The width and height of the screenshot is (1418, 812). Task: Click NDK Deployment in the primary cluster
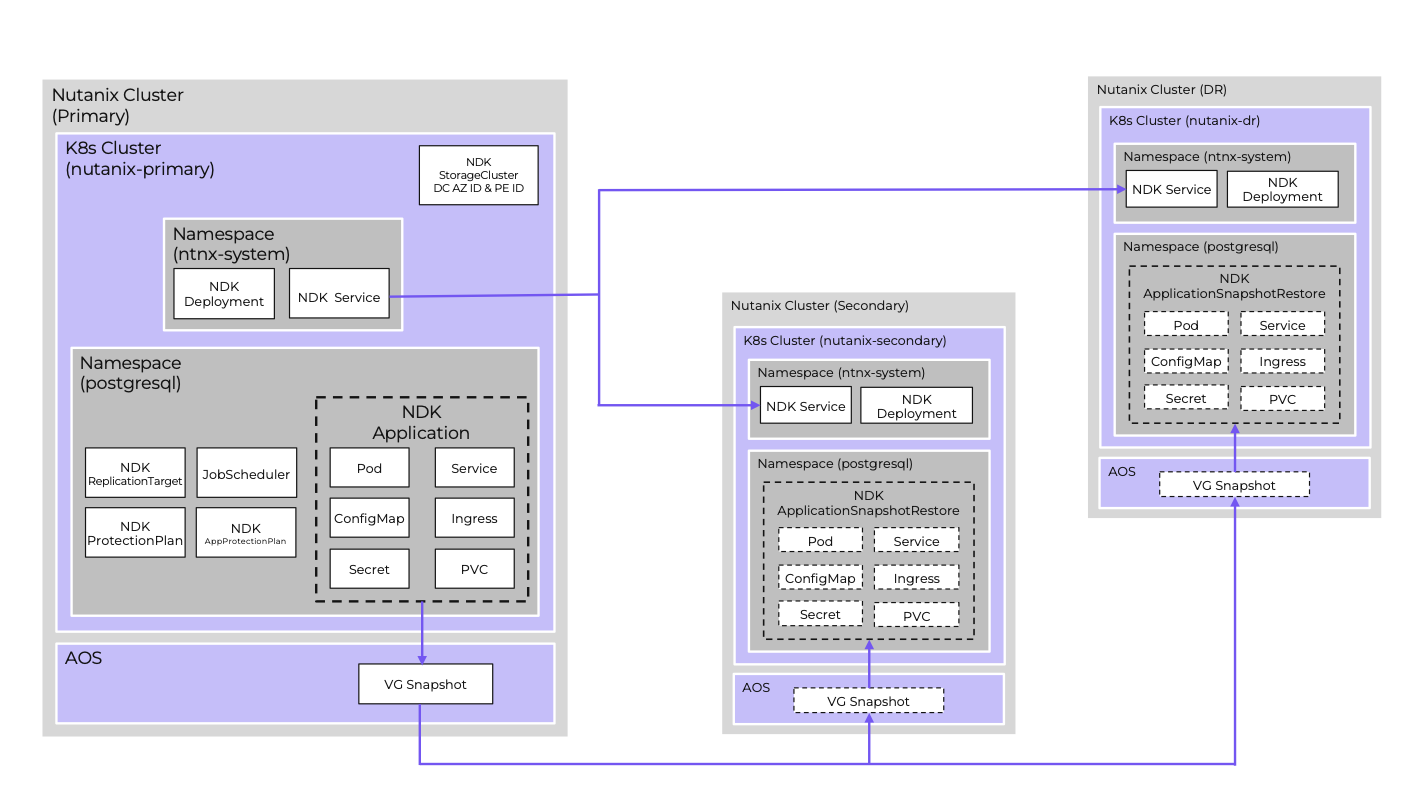pos(224,294)
